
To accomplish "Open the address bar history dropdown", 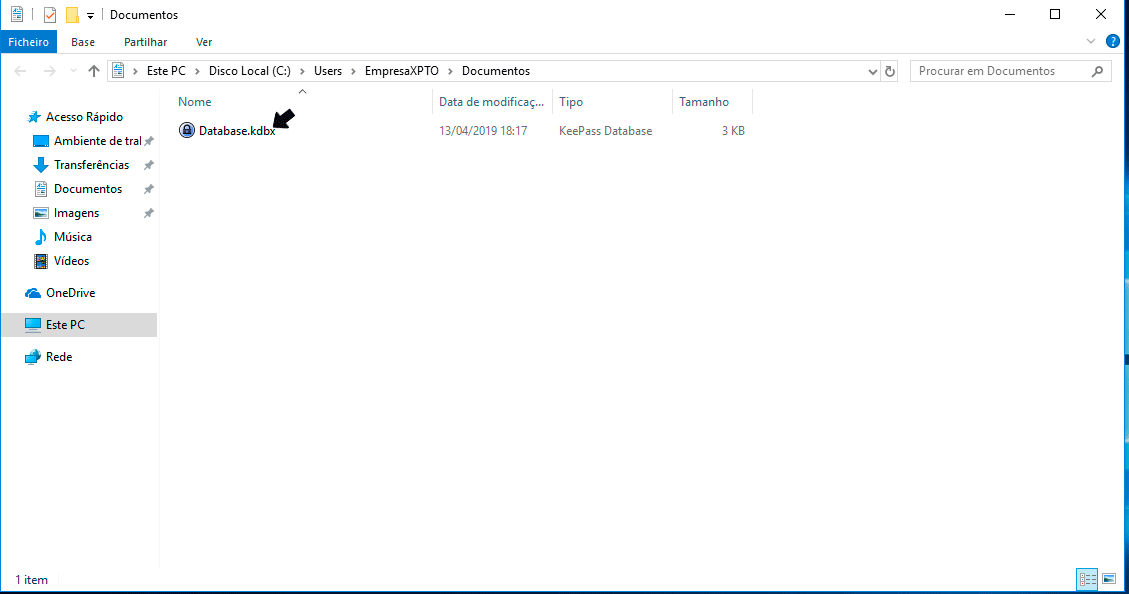I will pyautogui.click(x=873, y=71).
